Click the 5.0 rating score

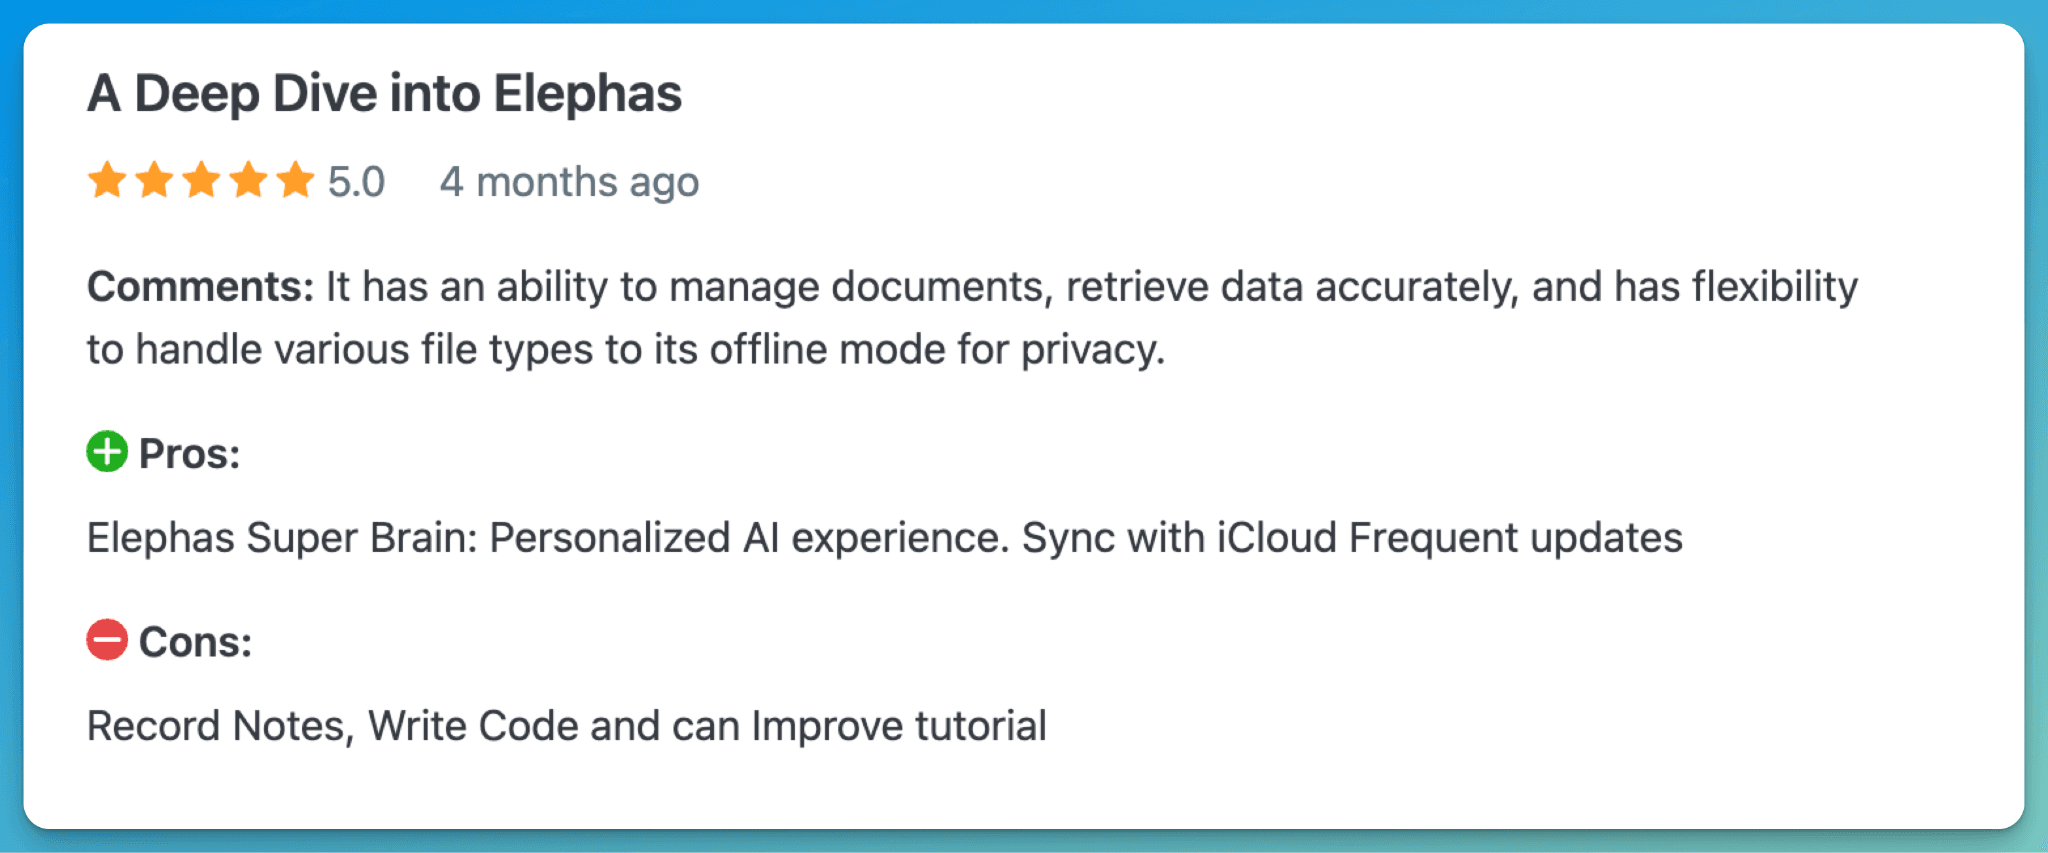coord(356,182)
